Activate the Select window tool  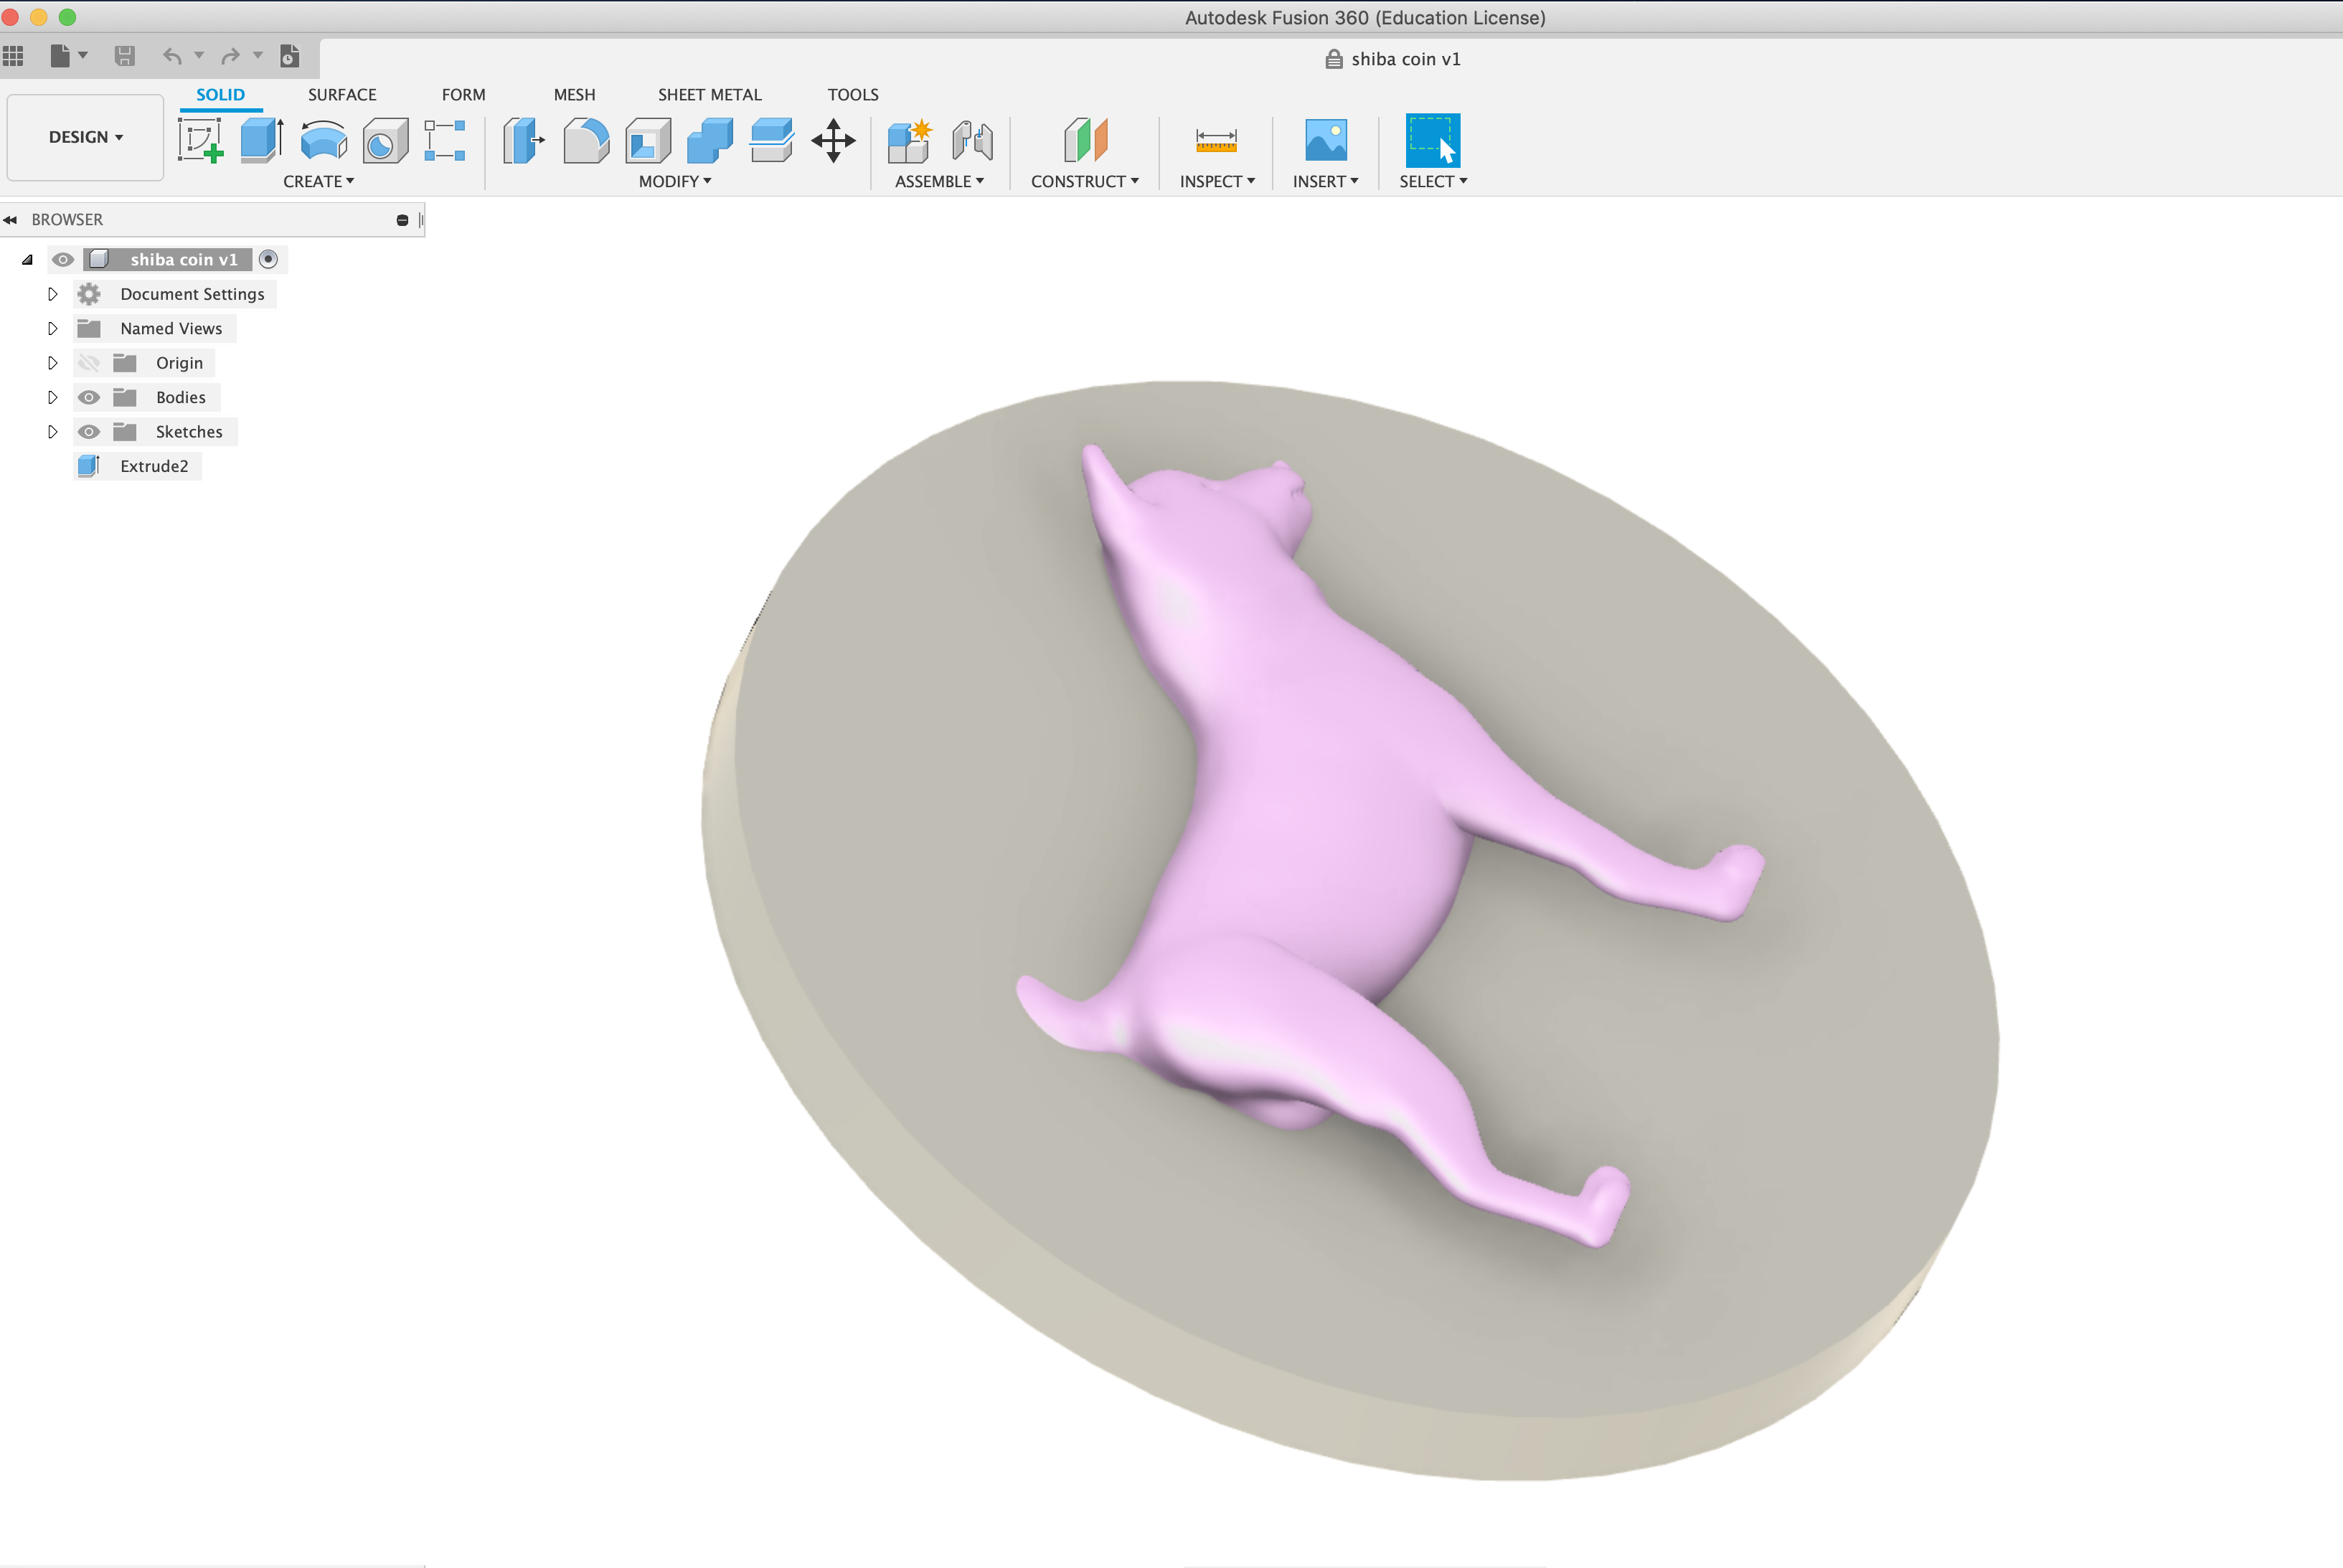pos(1433,140)
